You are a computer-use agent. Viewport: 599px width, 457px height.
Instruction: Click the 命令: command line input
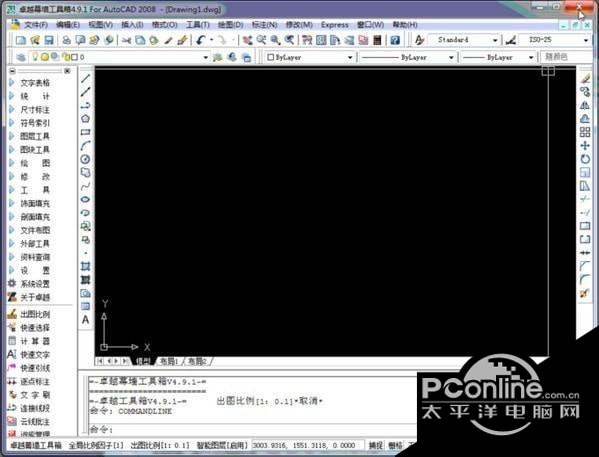coord(252,430)
